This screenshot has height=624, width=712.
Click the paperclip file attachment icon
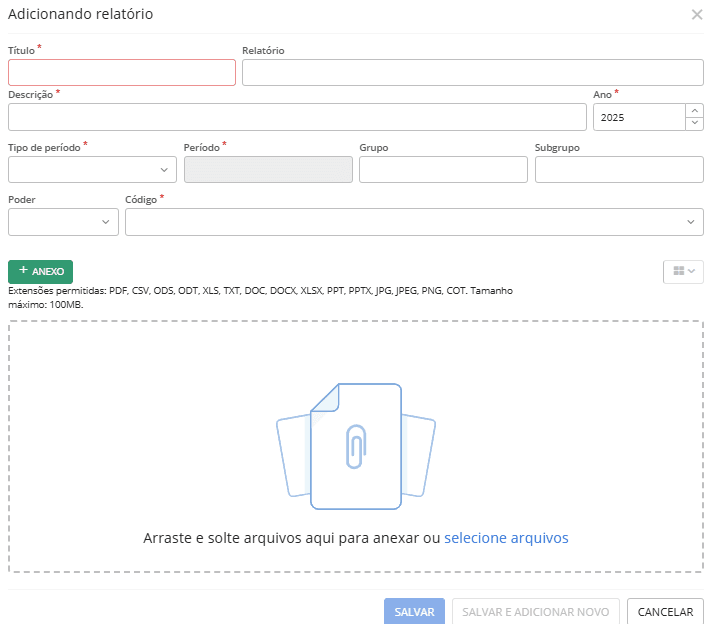pos(355,446)
